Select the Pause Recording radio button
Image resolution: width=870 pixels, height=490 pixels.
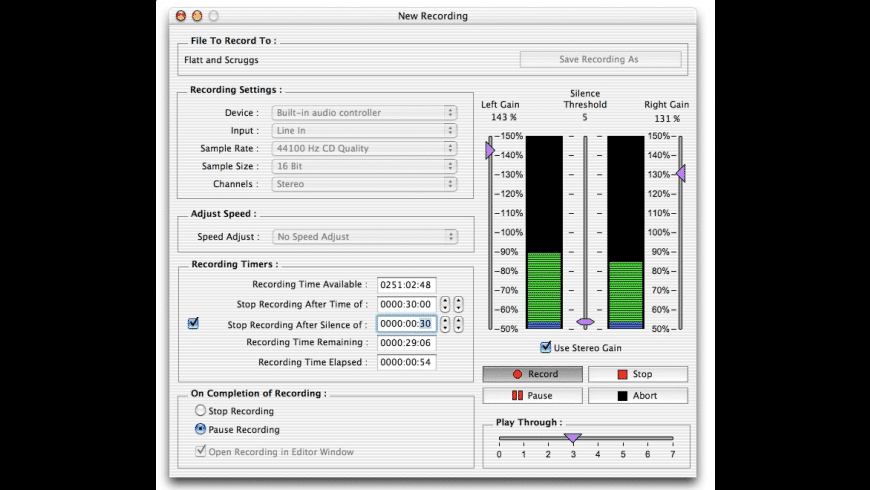[x=200, y=429]
